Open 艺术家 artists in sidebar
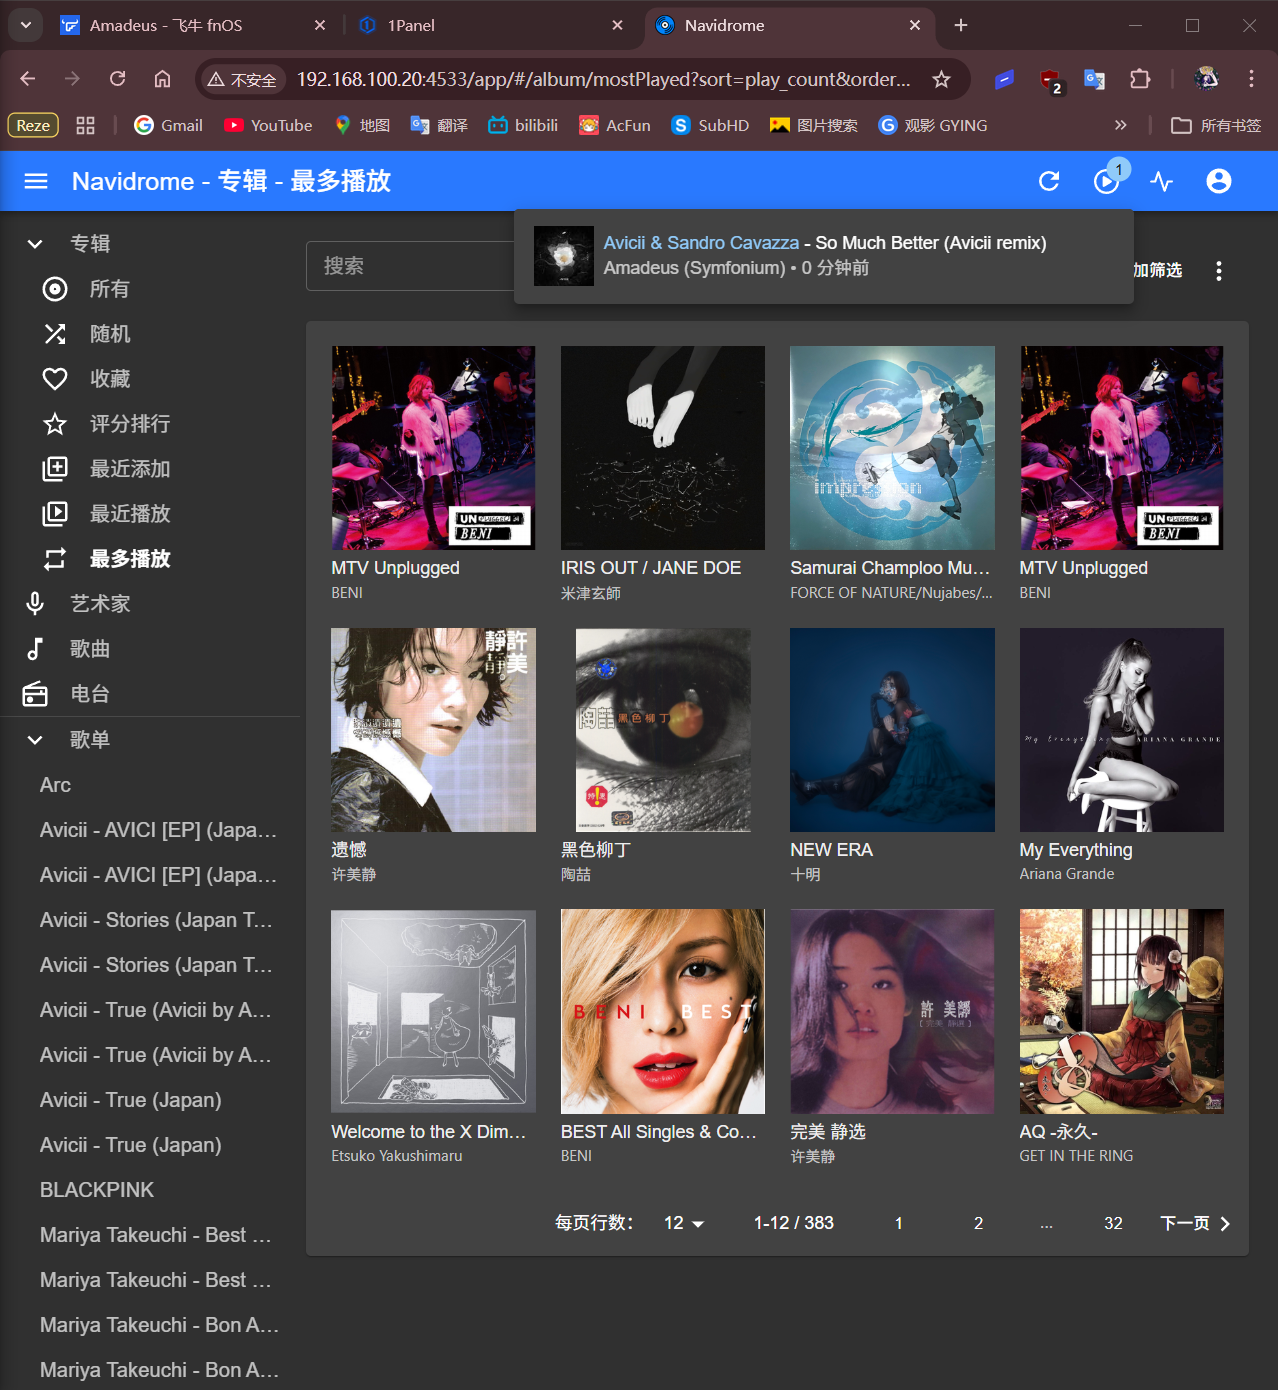This screenshot has height=1390, width=1278. [x=100, y=604]
